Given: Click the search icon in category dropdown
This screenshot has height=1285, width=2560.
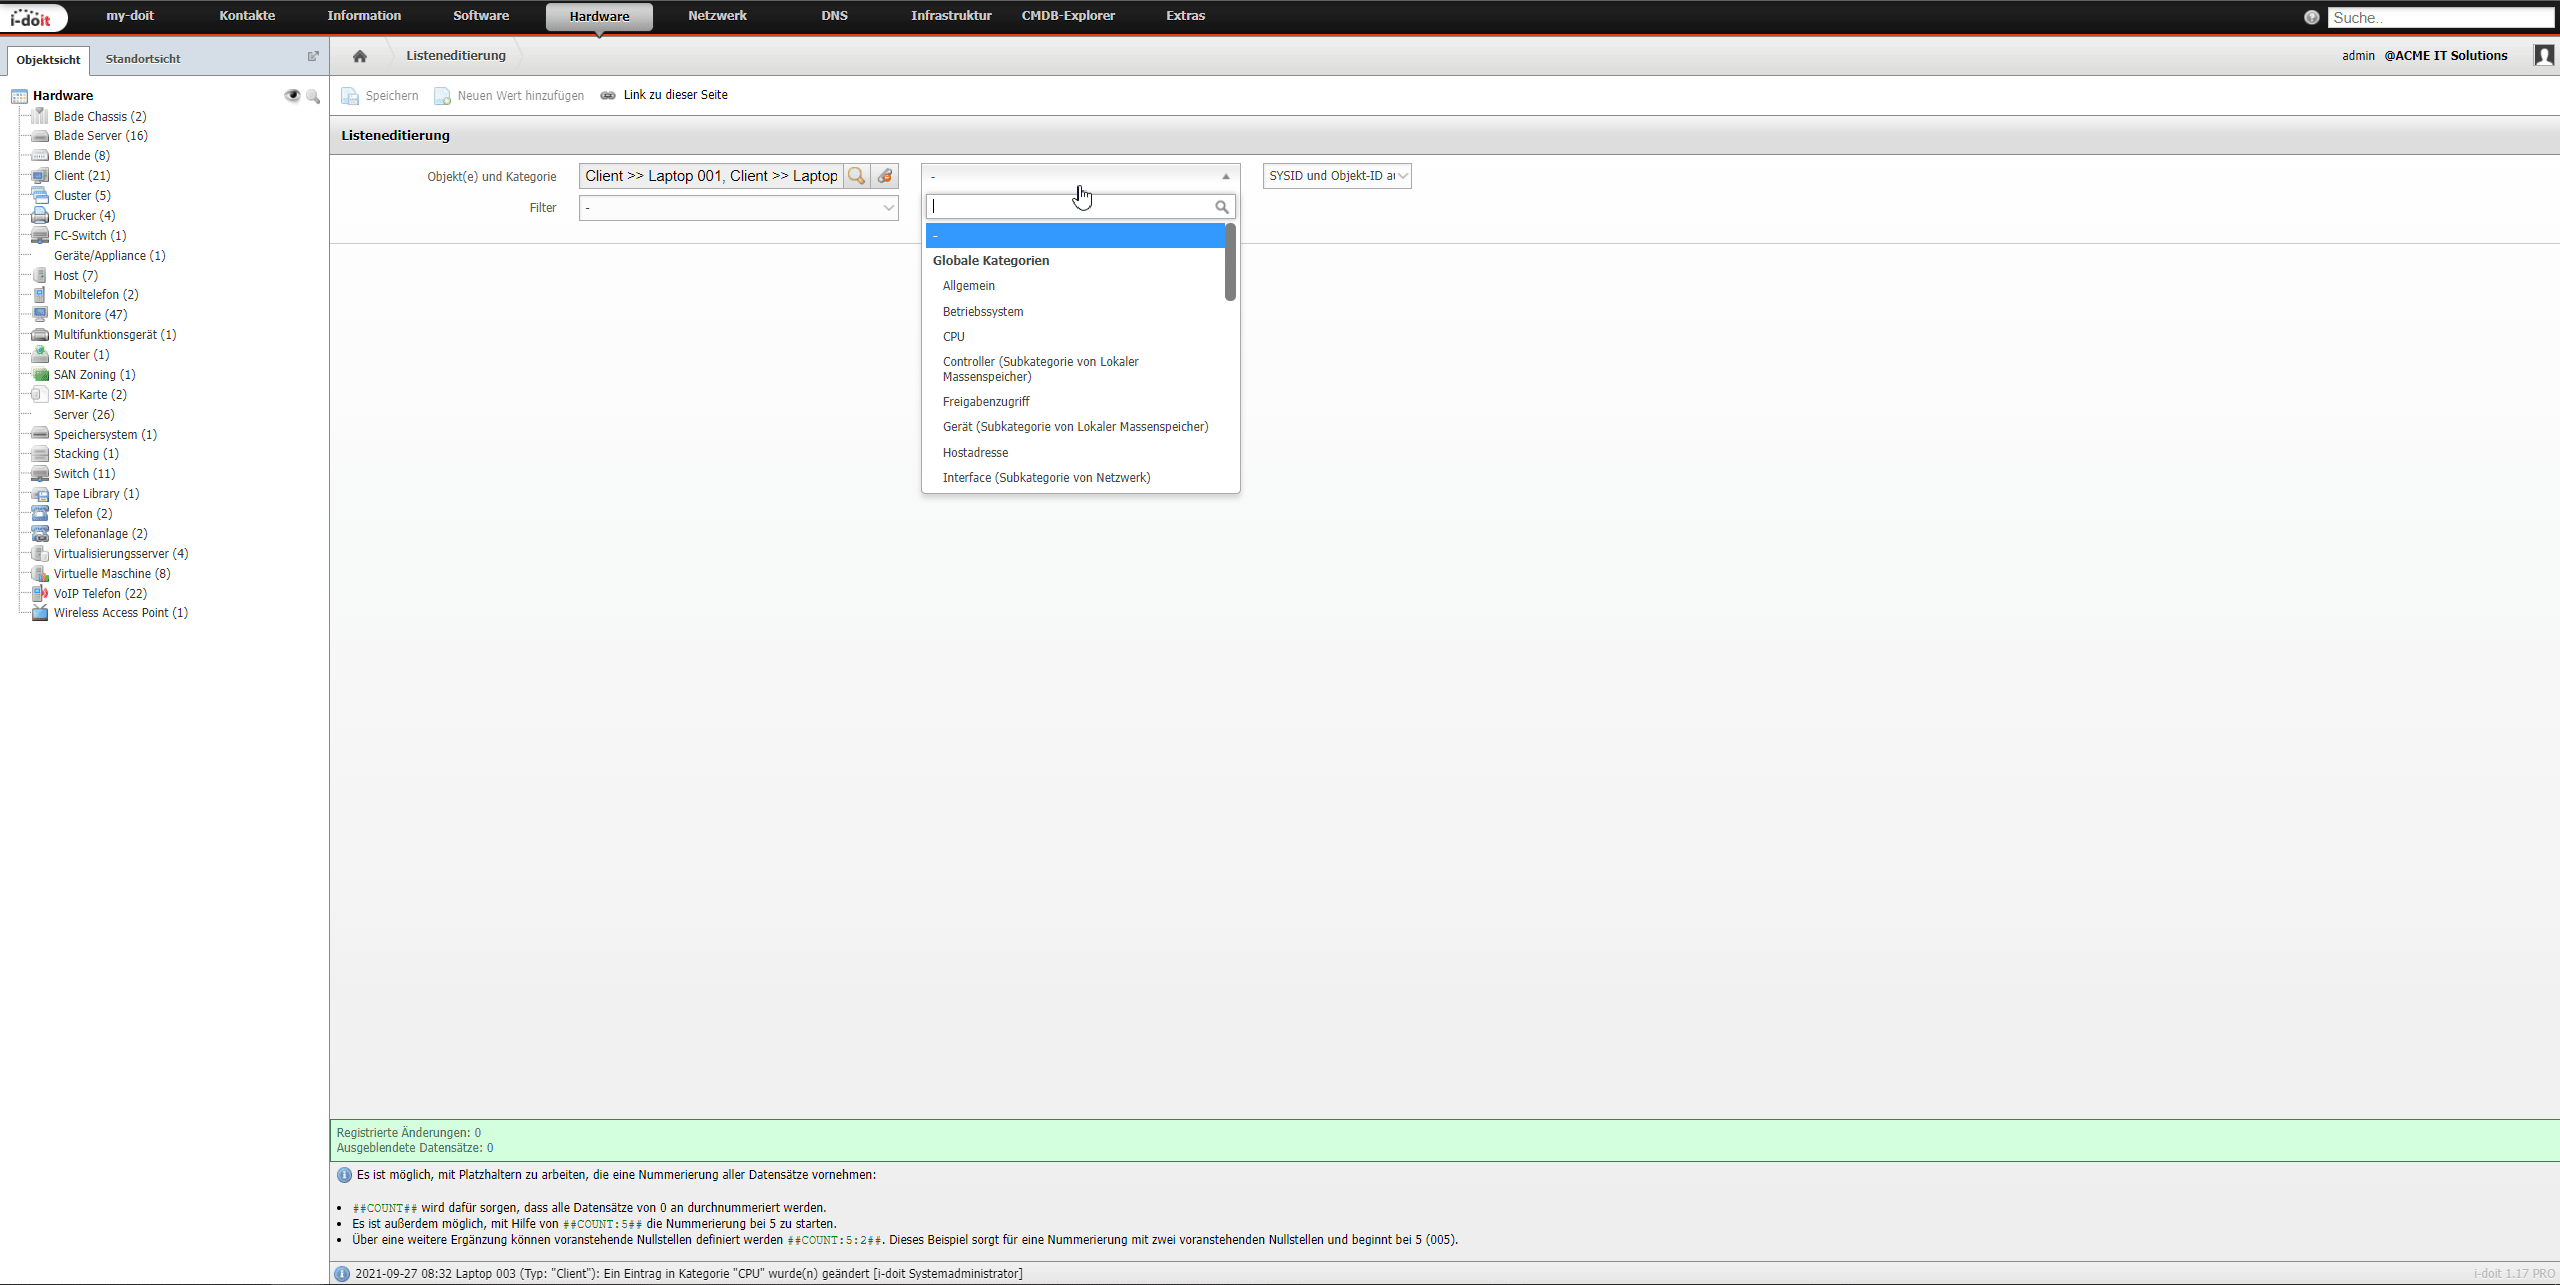Looking at the screenshot, I should coord(1221,207).
